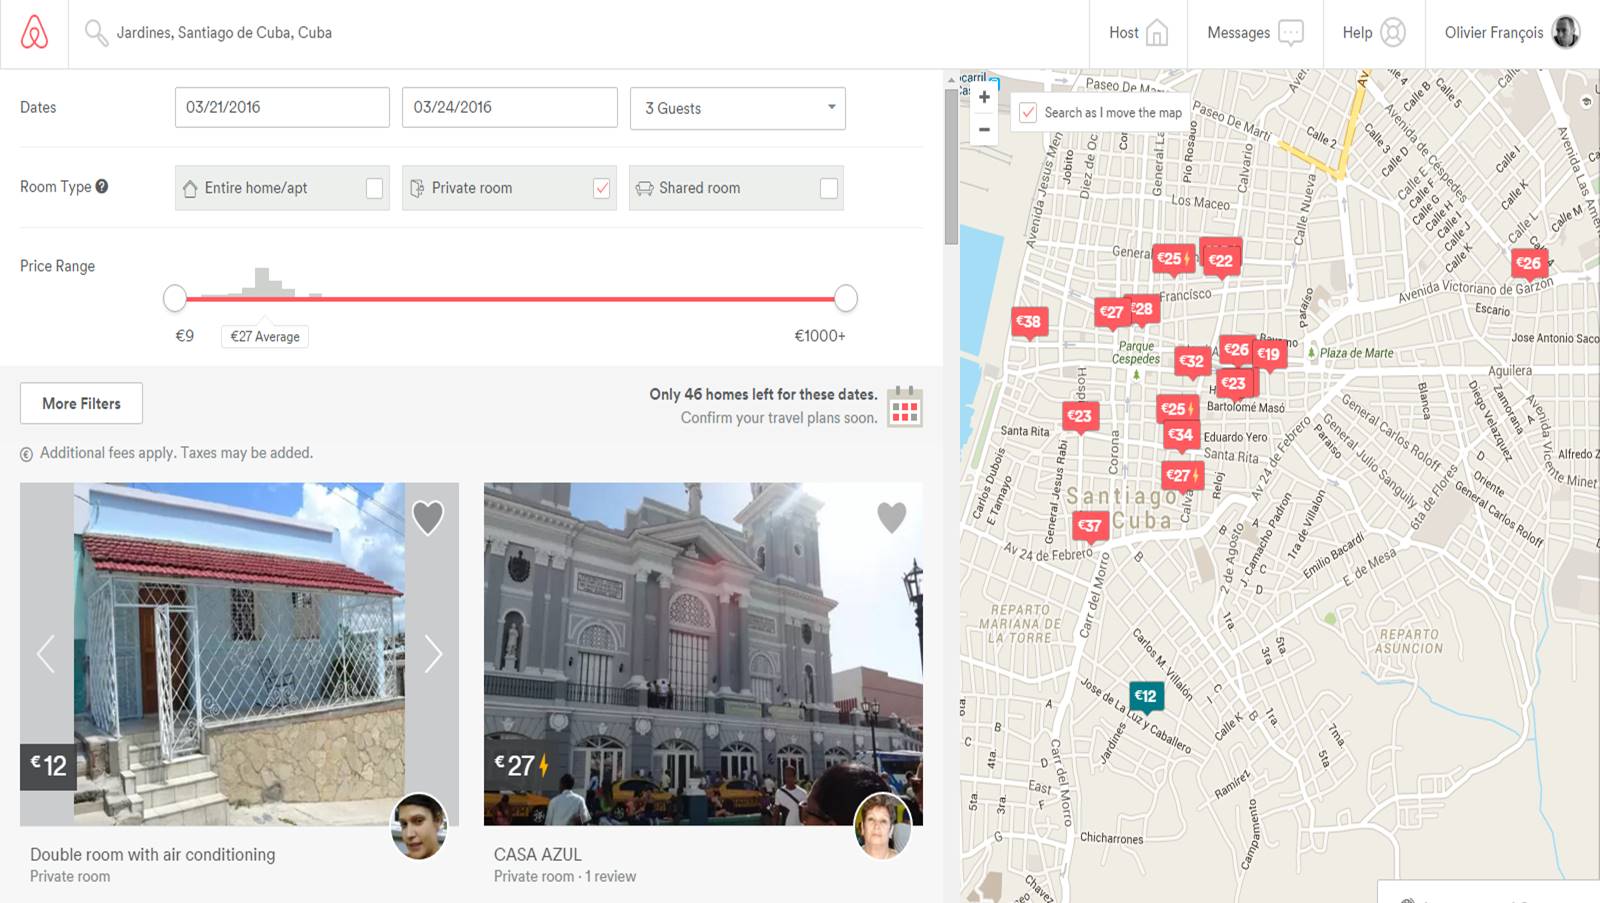Click the calendar icon near homes left notice

(905, 407)
